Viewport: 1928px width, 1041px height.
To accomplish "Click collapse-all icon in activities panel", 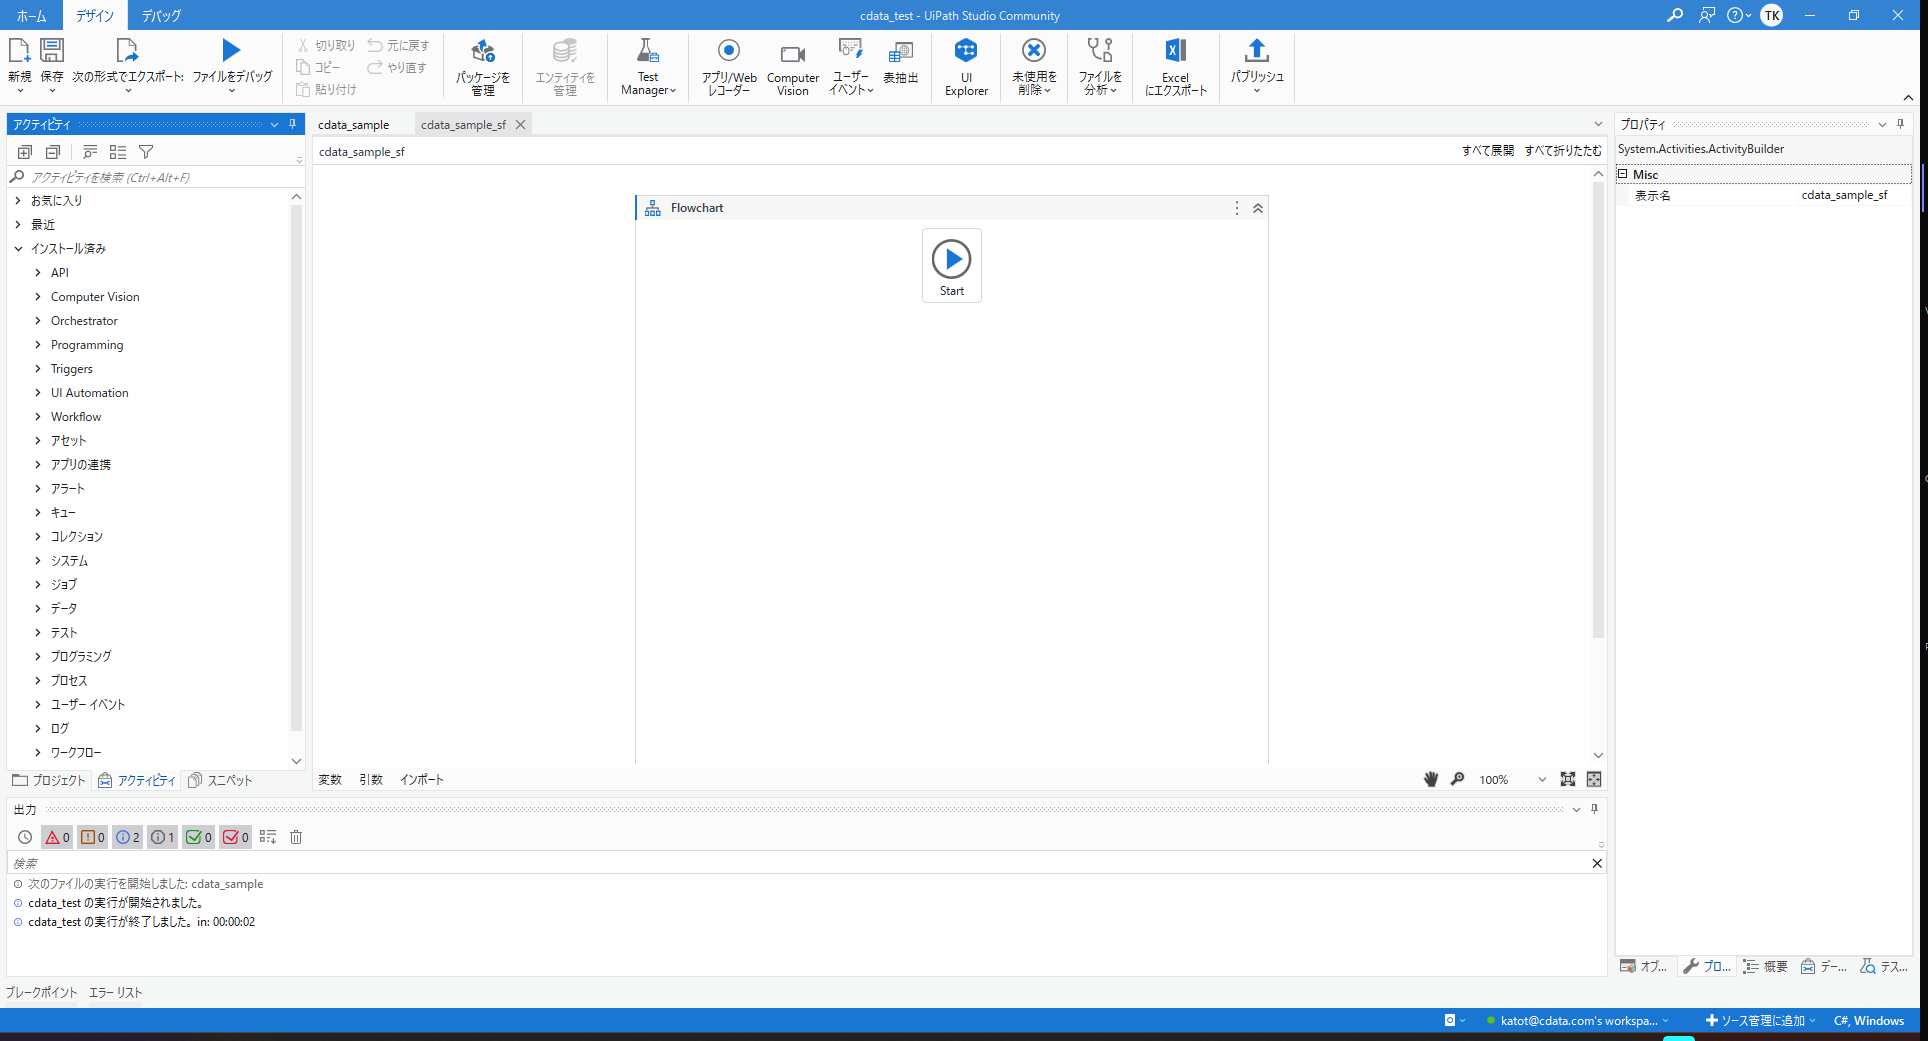I will [x=53, y=152].
